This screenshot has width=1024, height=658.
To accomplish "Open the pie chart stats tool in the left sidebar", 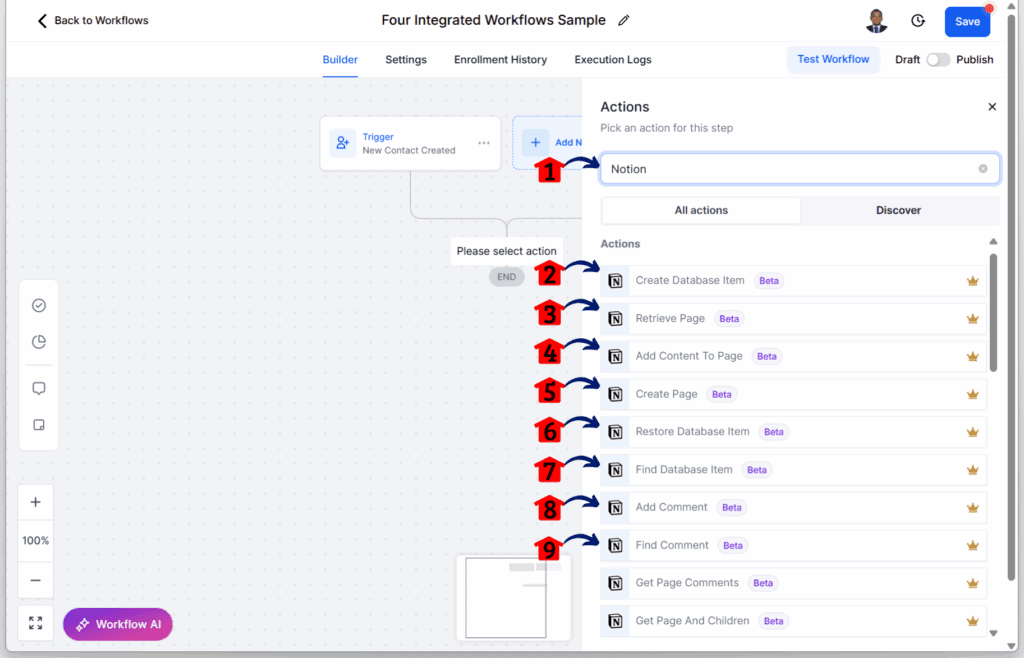I will point(39,342).
